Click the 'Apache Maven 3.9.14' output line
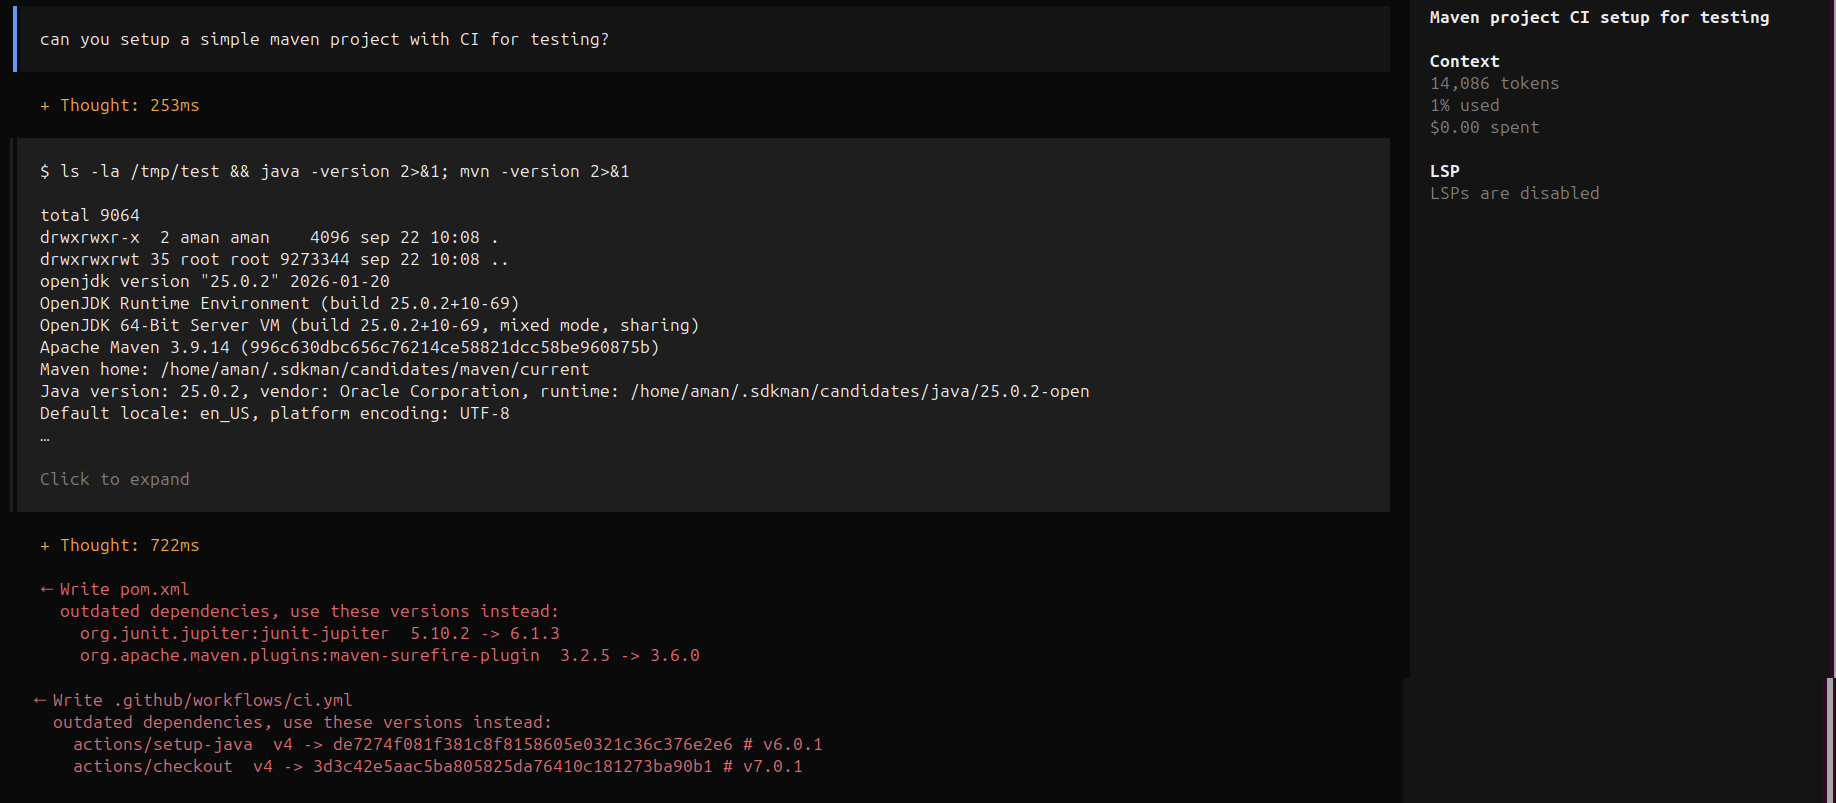This screenshot has width=1836, height=803. [x=350, y=347]
